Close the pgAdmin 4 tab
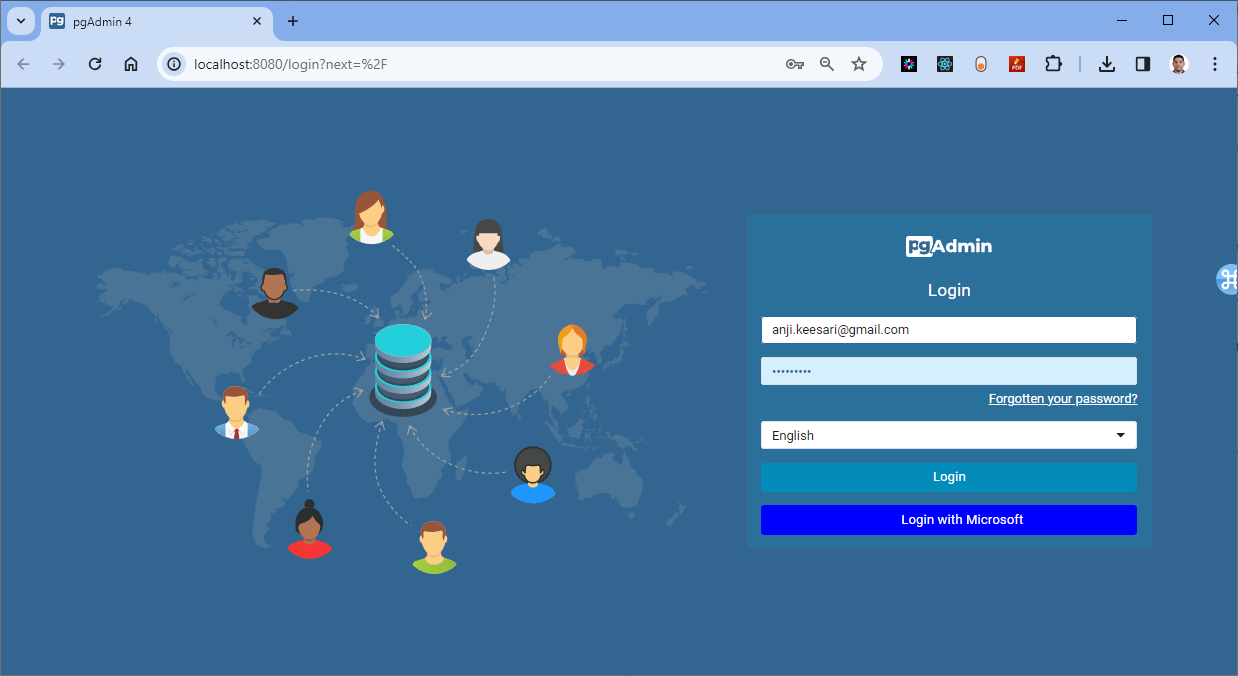 (x=257, y=21)
